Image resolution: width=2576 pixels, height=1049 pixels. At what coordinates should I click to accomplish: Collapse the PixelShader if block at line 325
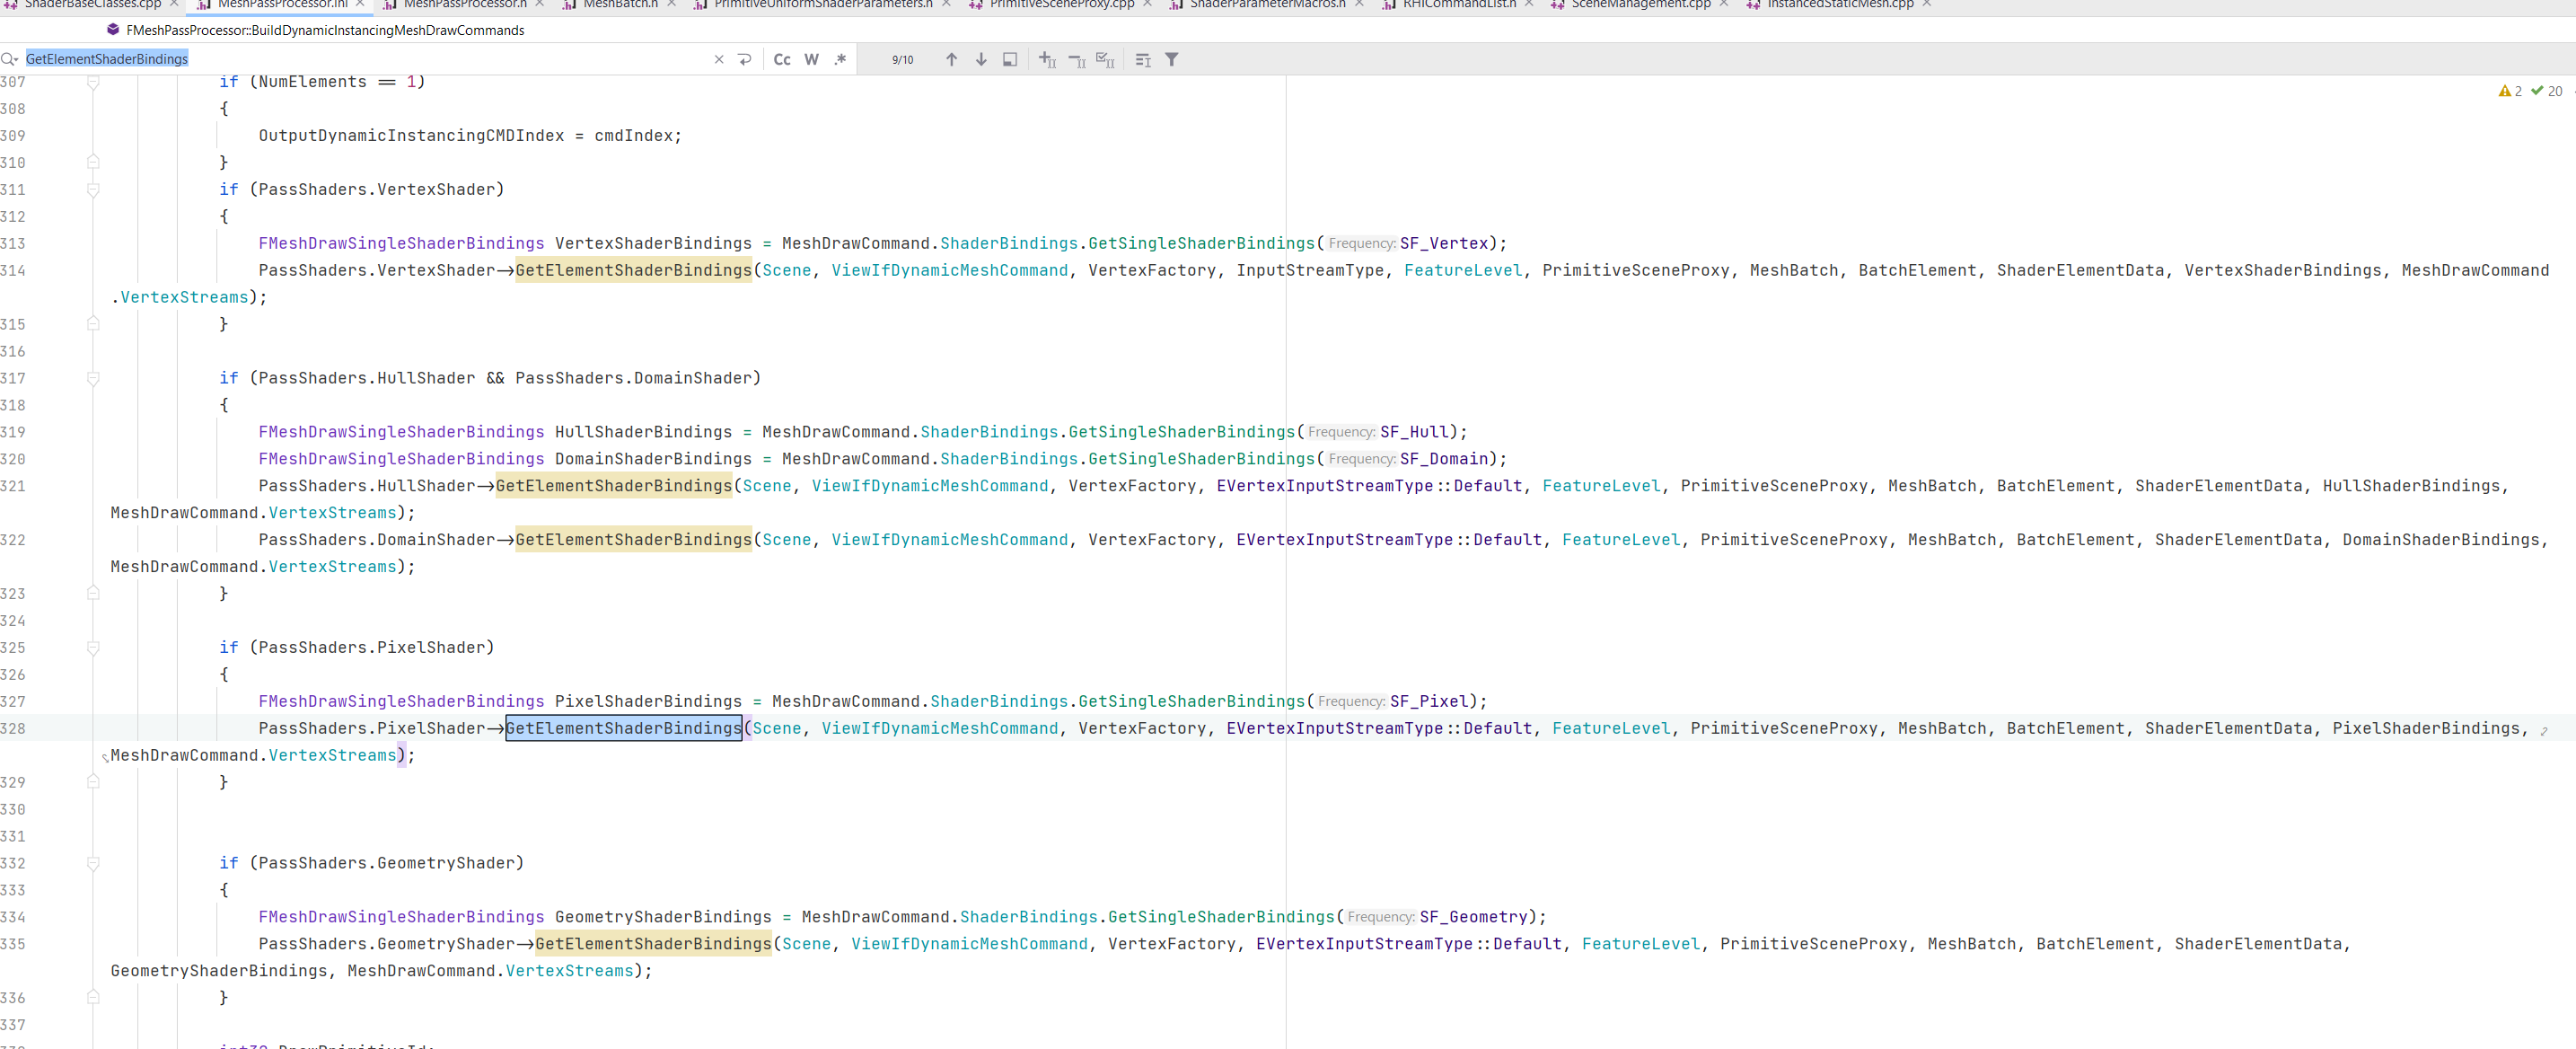coord(93,648)
